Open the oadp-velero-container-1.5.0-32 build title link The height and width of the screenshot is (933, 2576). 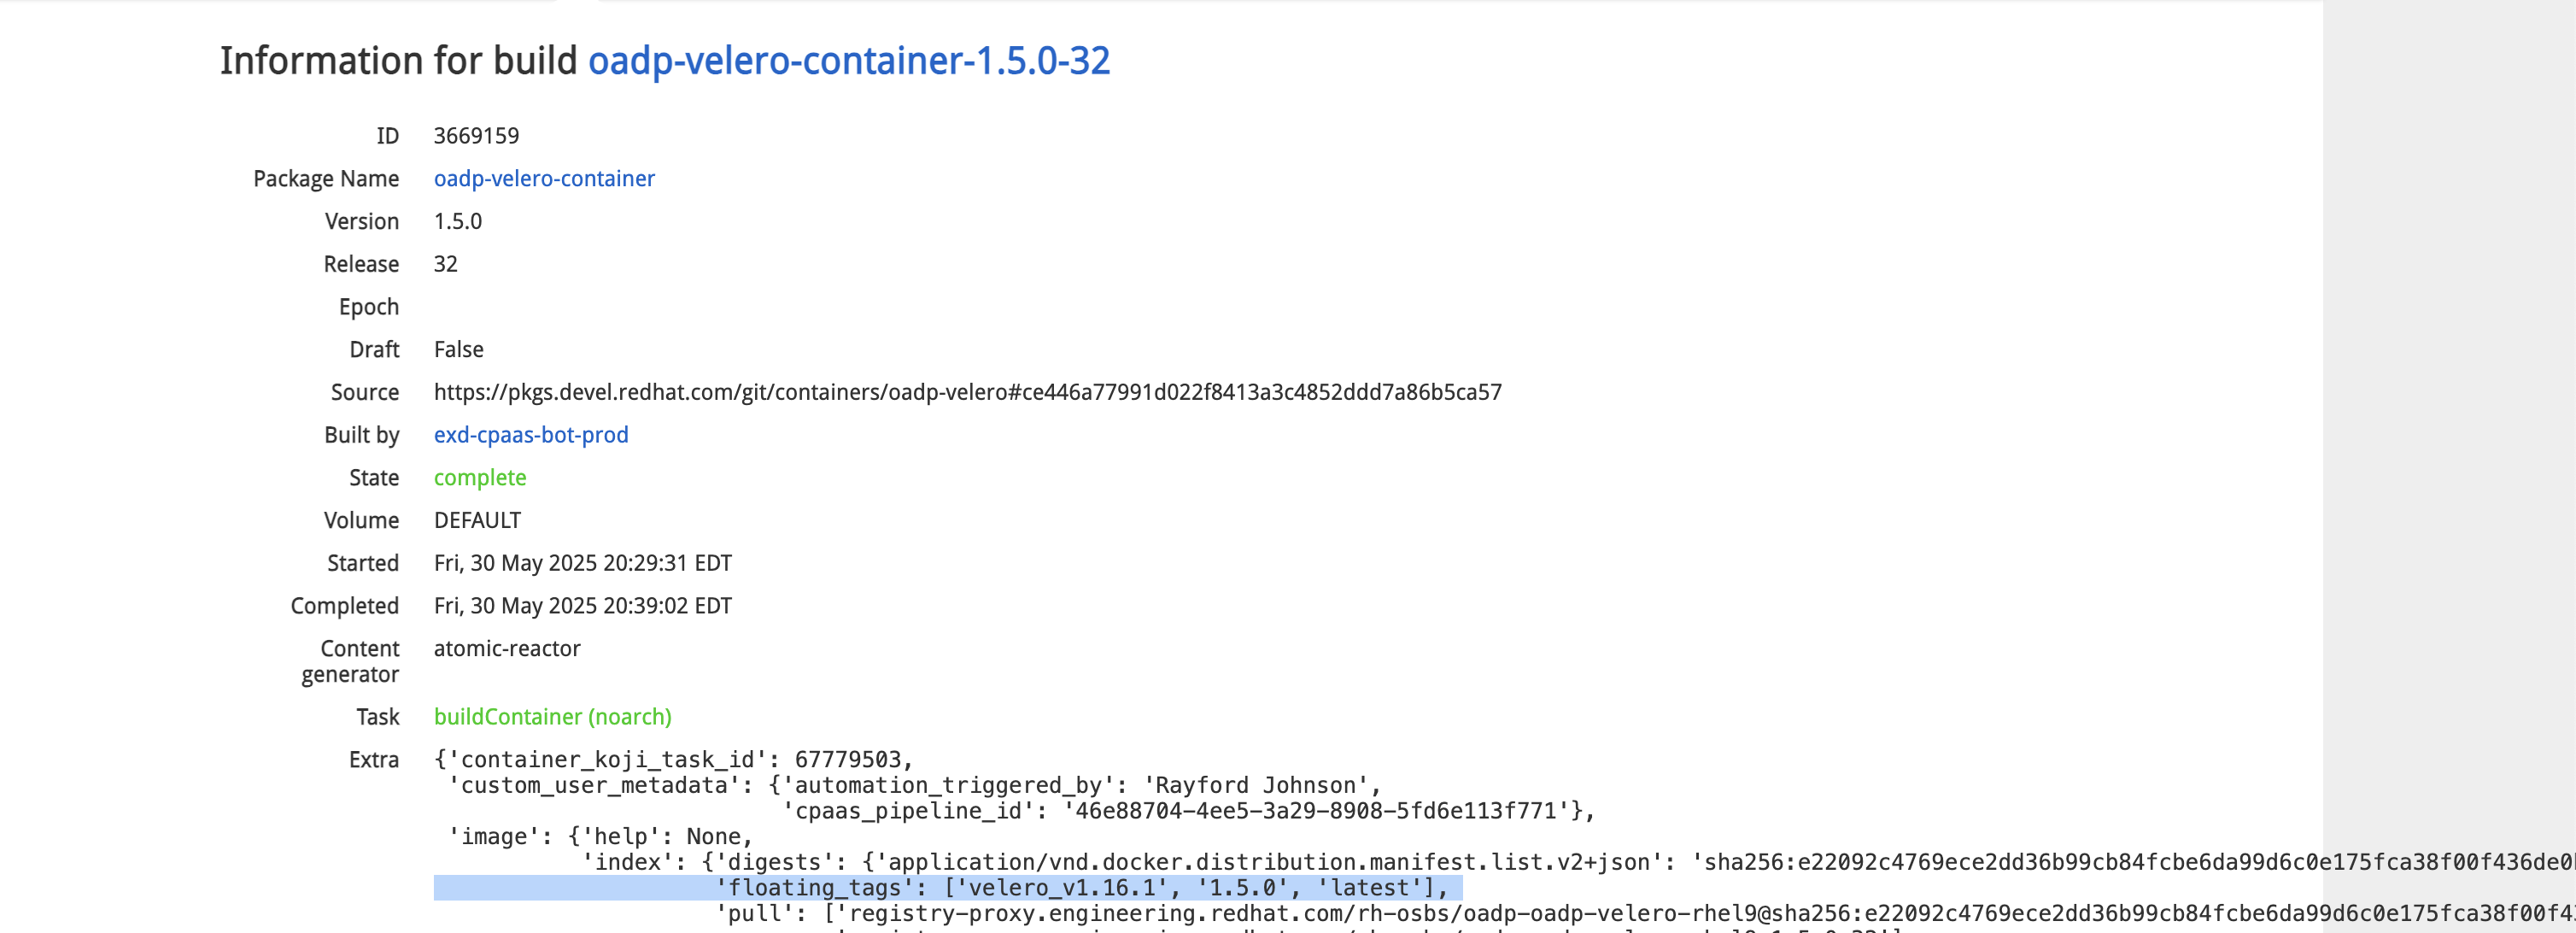(848, 61)
